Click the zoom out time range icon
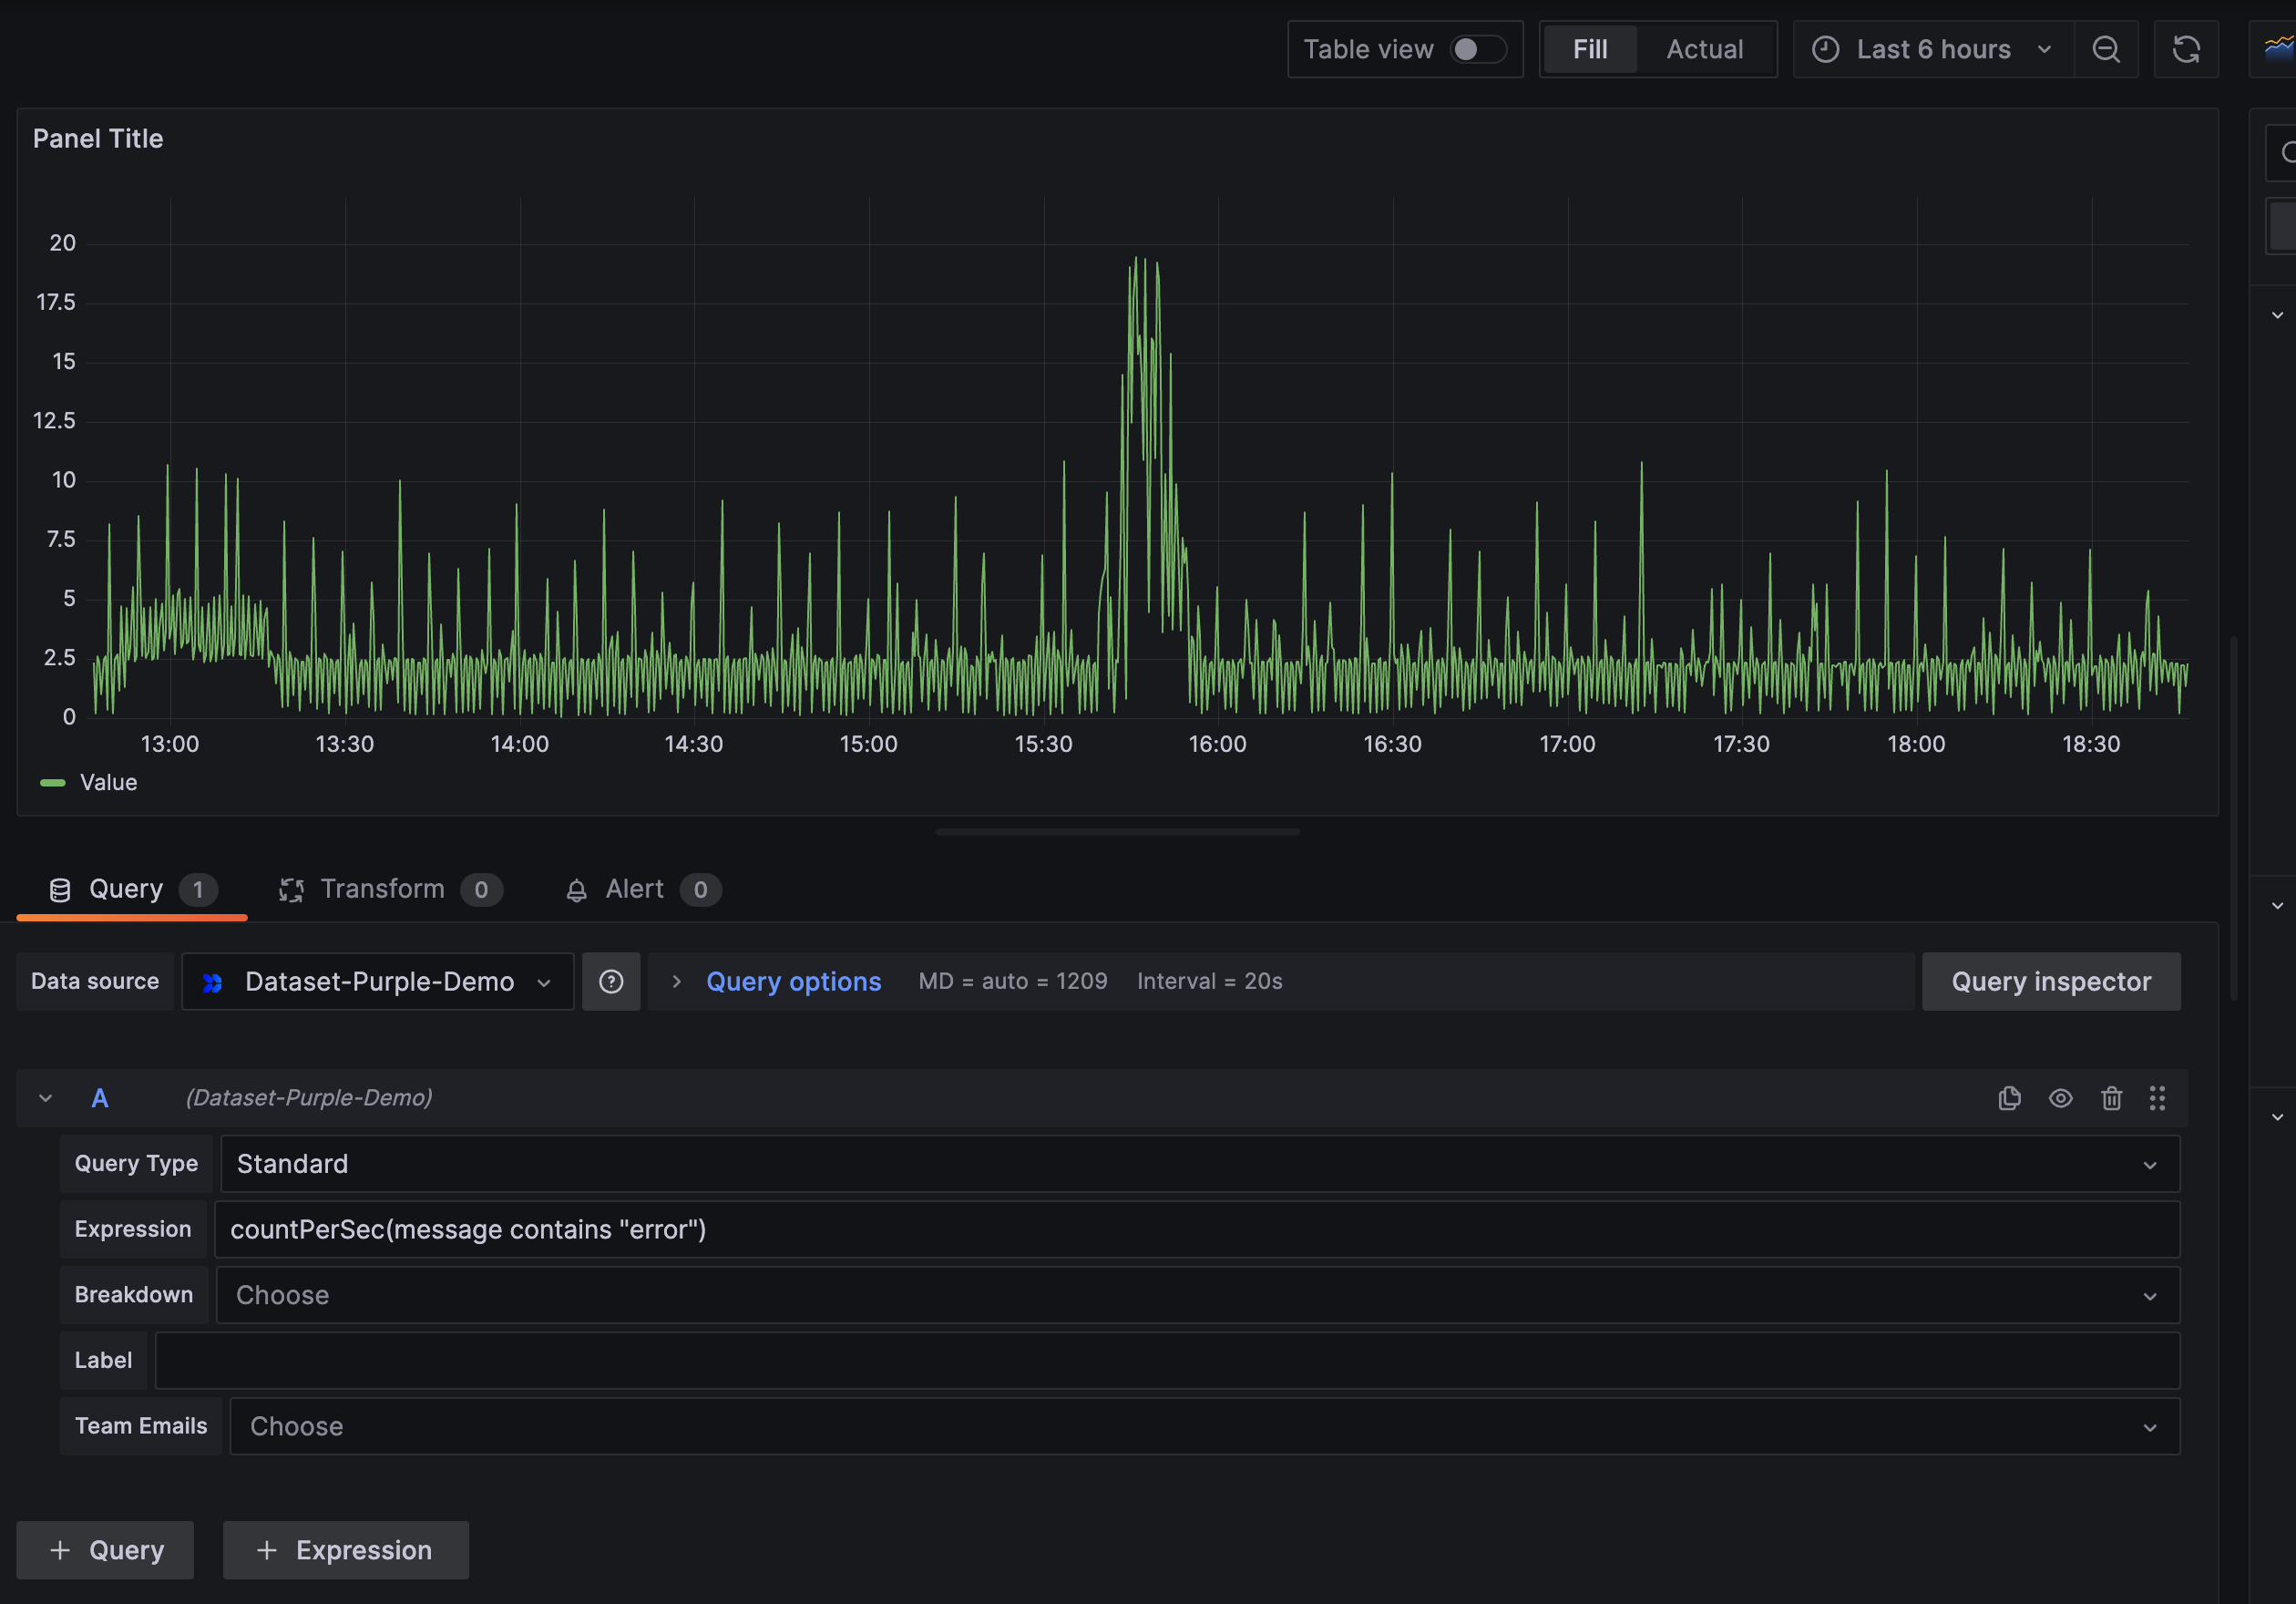 point(2106,49)
